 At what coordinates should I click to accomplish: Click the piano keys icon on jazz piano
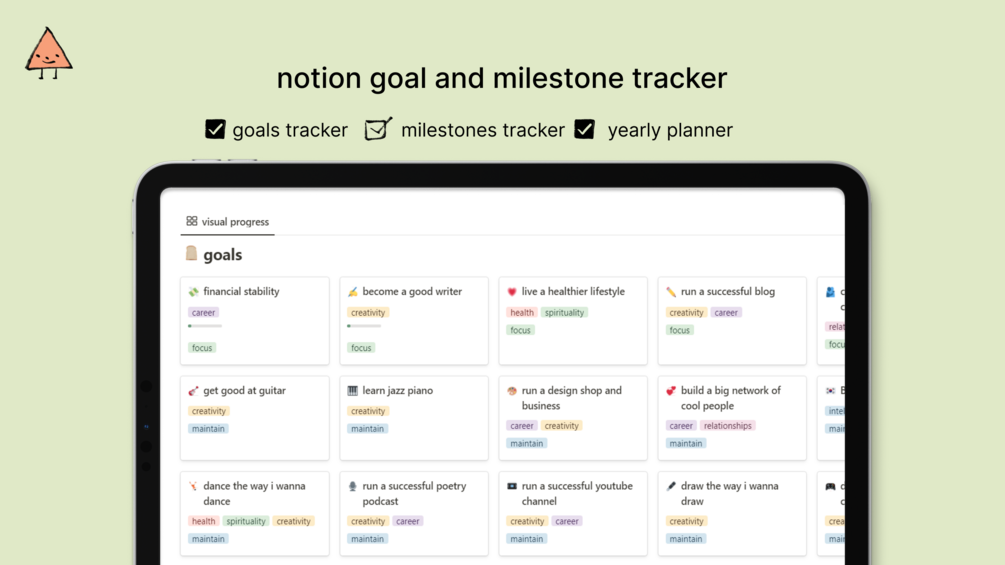tap(352, 391)
